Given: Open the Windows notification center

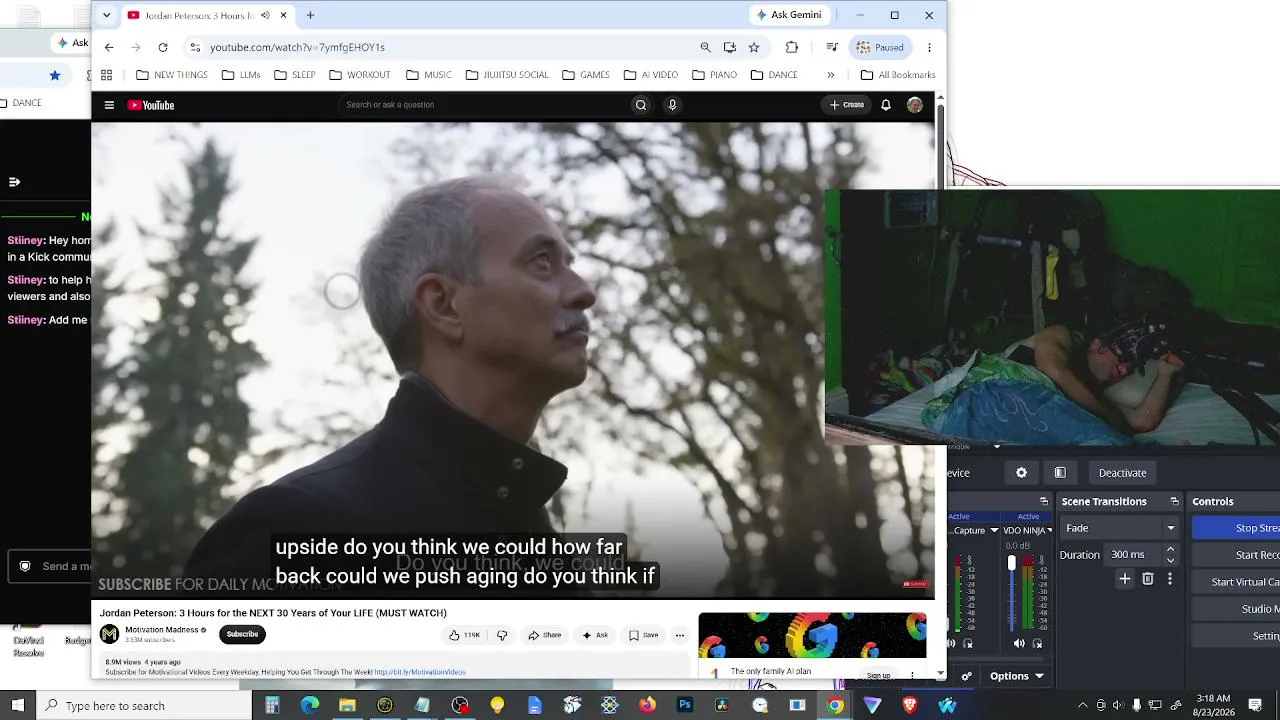Looking at the screenshot, I should [x=1256, y=706].
